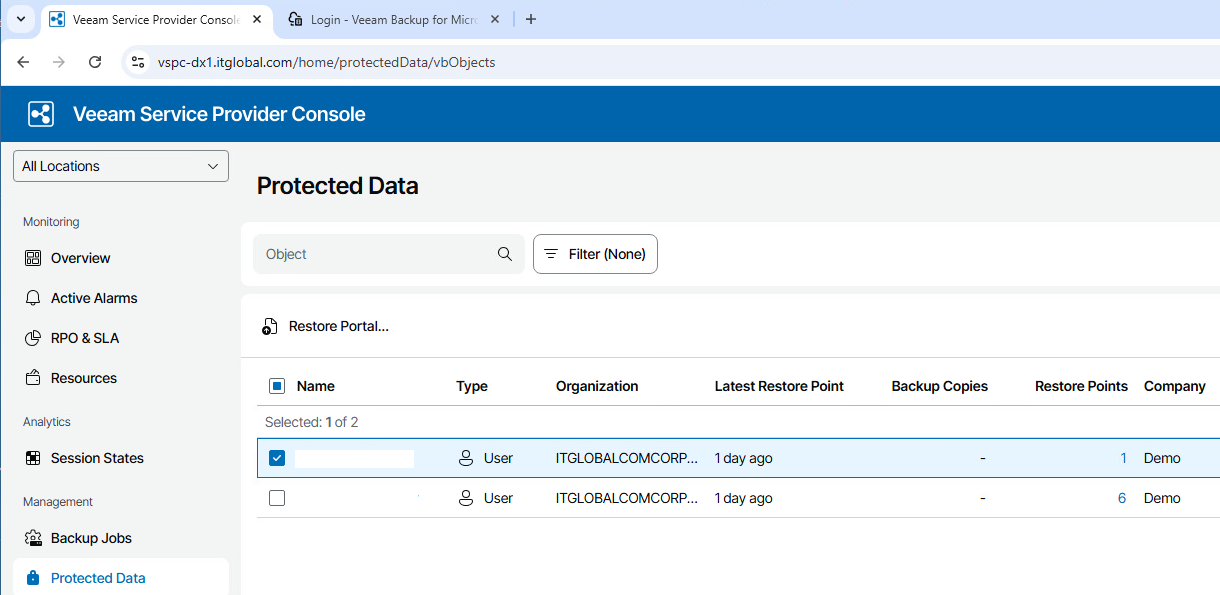The width and height of the screenshot is (1220, 595).
Task: Open Active Alarms from the sidebar
Action: 94,298
